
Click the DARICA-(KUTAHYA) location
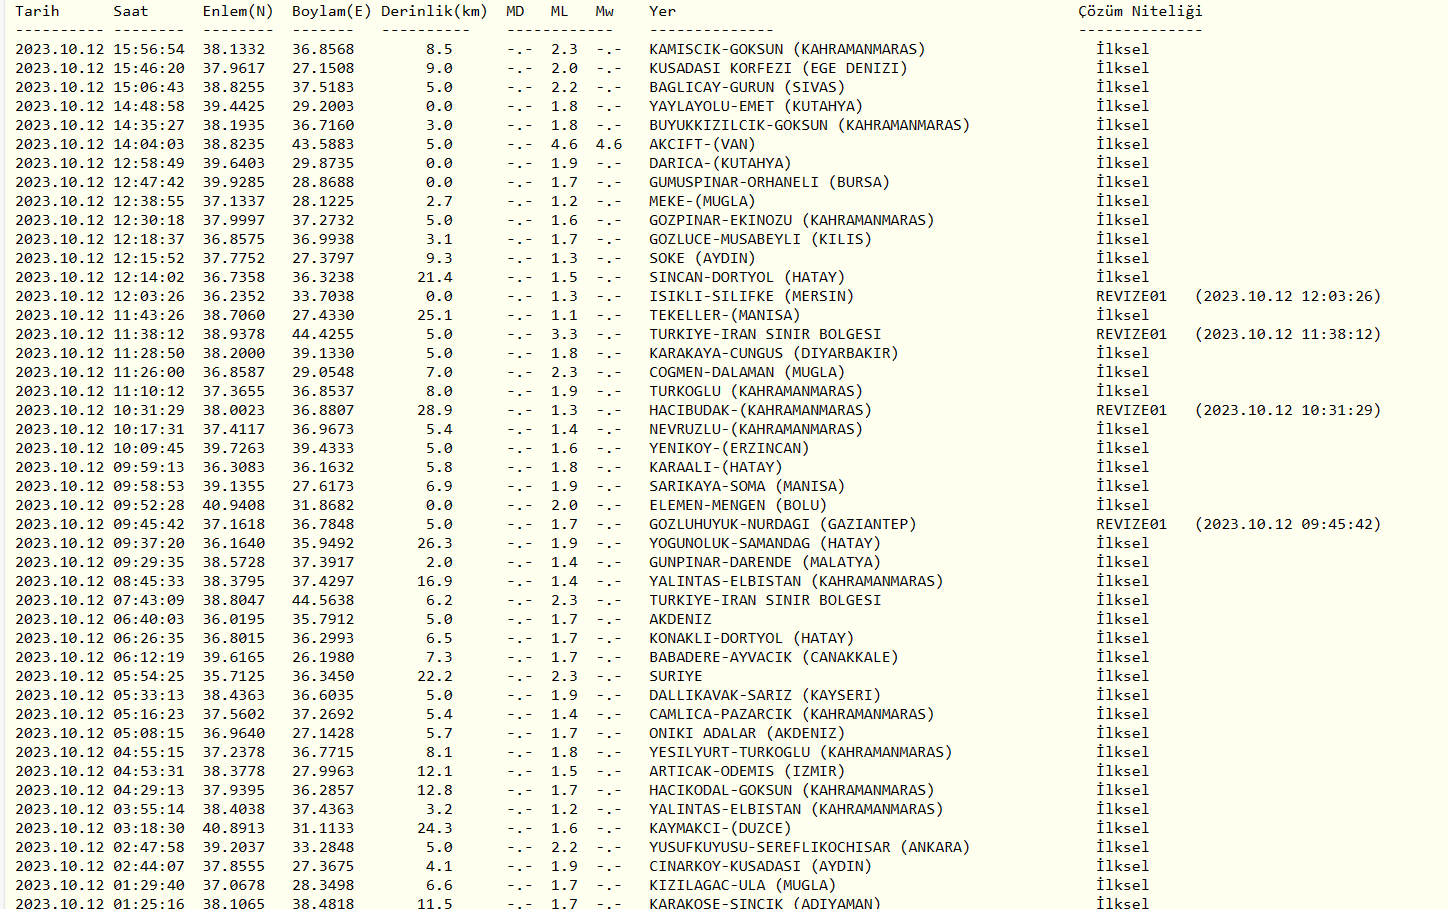click(720, 163)
